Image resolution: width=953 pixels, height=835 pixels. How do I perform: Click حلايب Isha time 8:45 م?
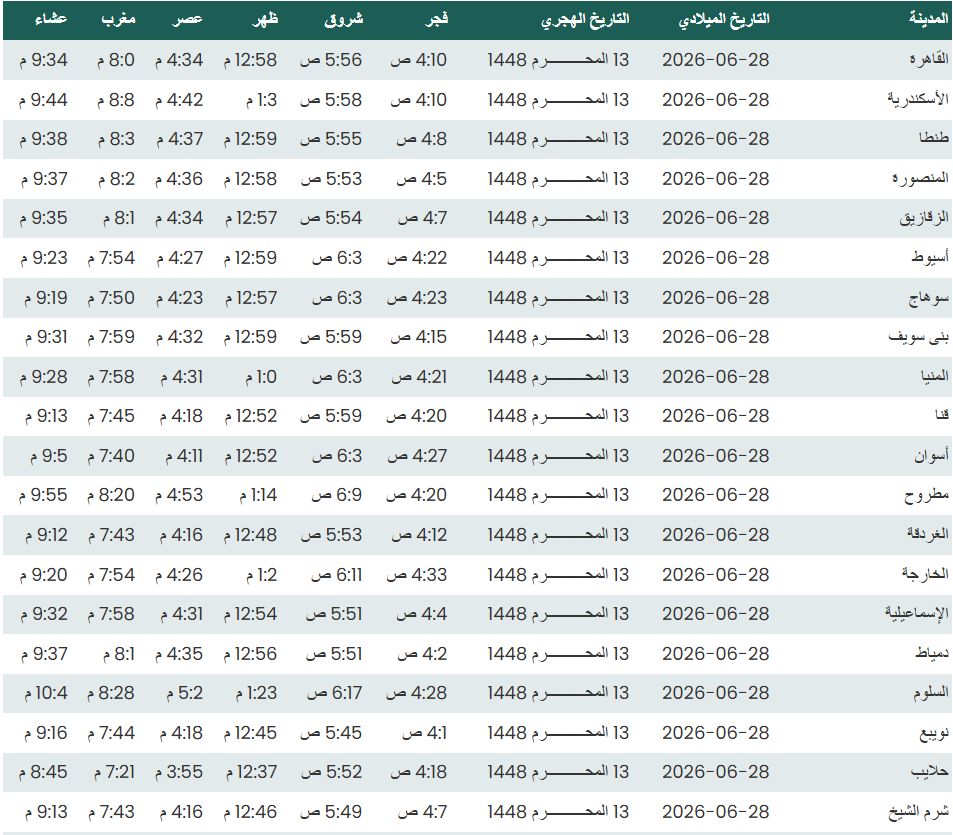(43, 772)
